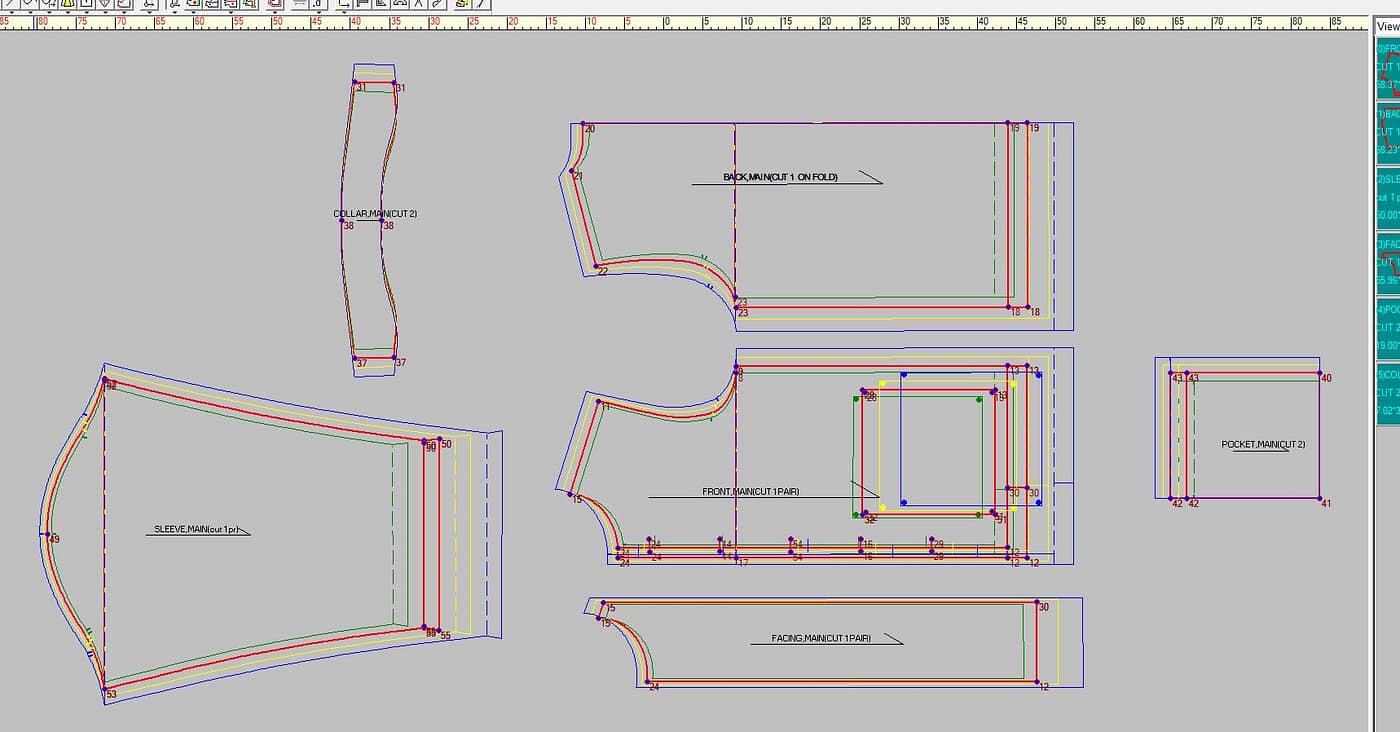The image size is (1400, 732).
Task: Expand the flyout arrow under the bell icon
Action: [68, 12]
